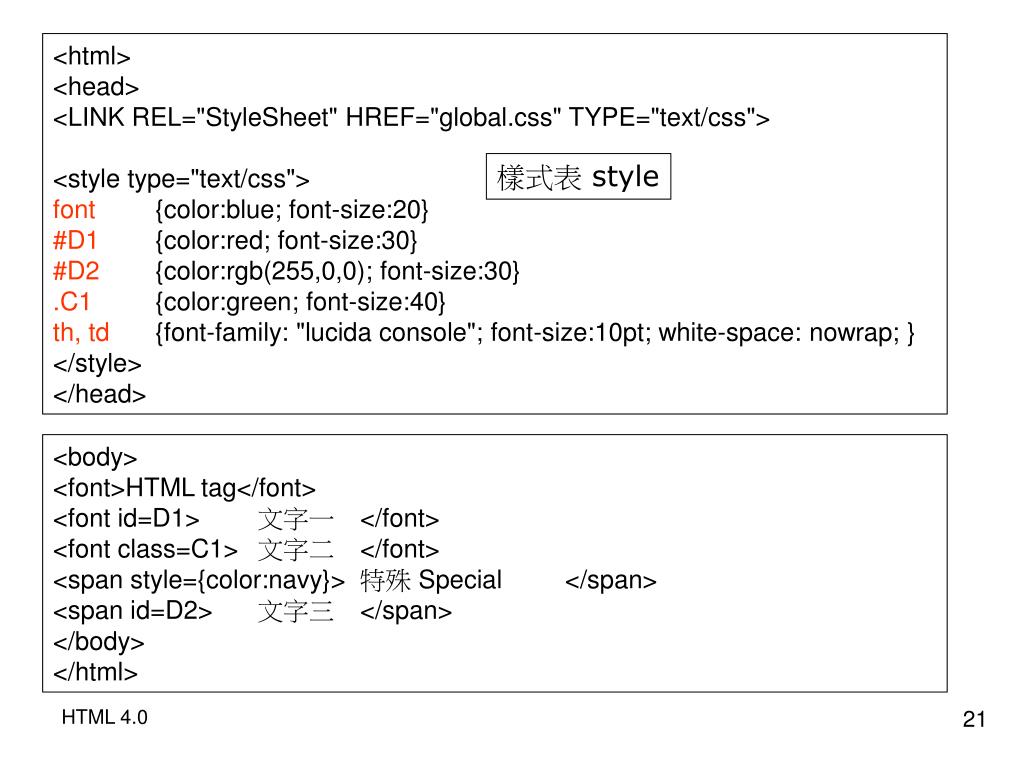
Task: Click the LINK REL StyleSheet line
Action: (x=411, y=118)
